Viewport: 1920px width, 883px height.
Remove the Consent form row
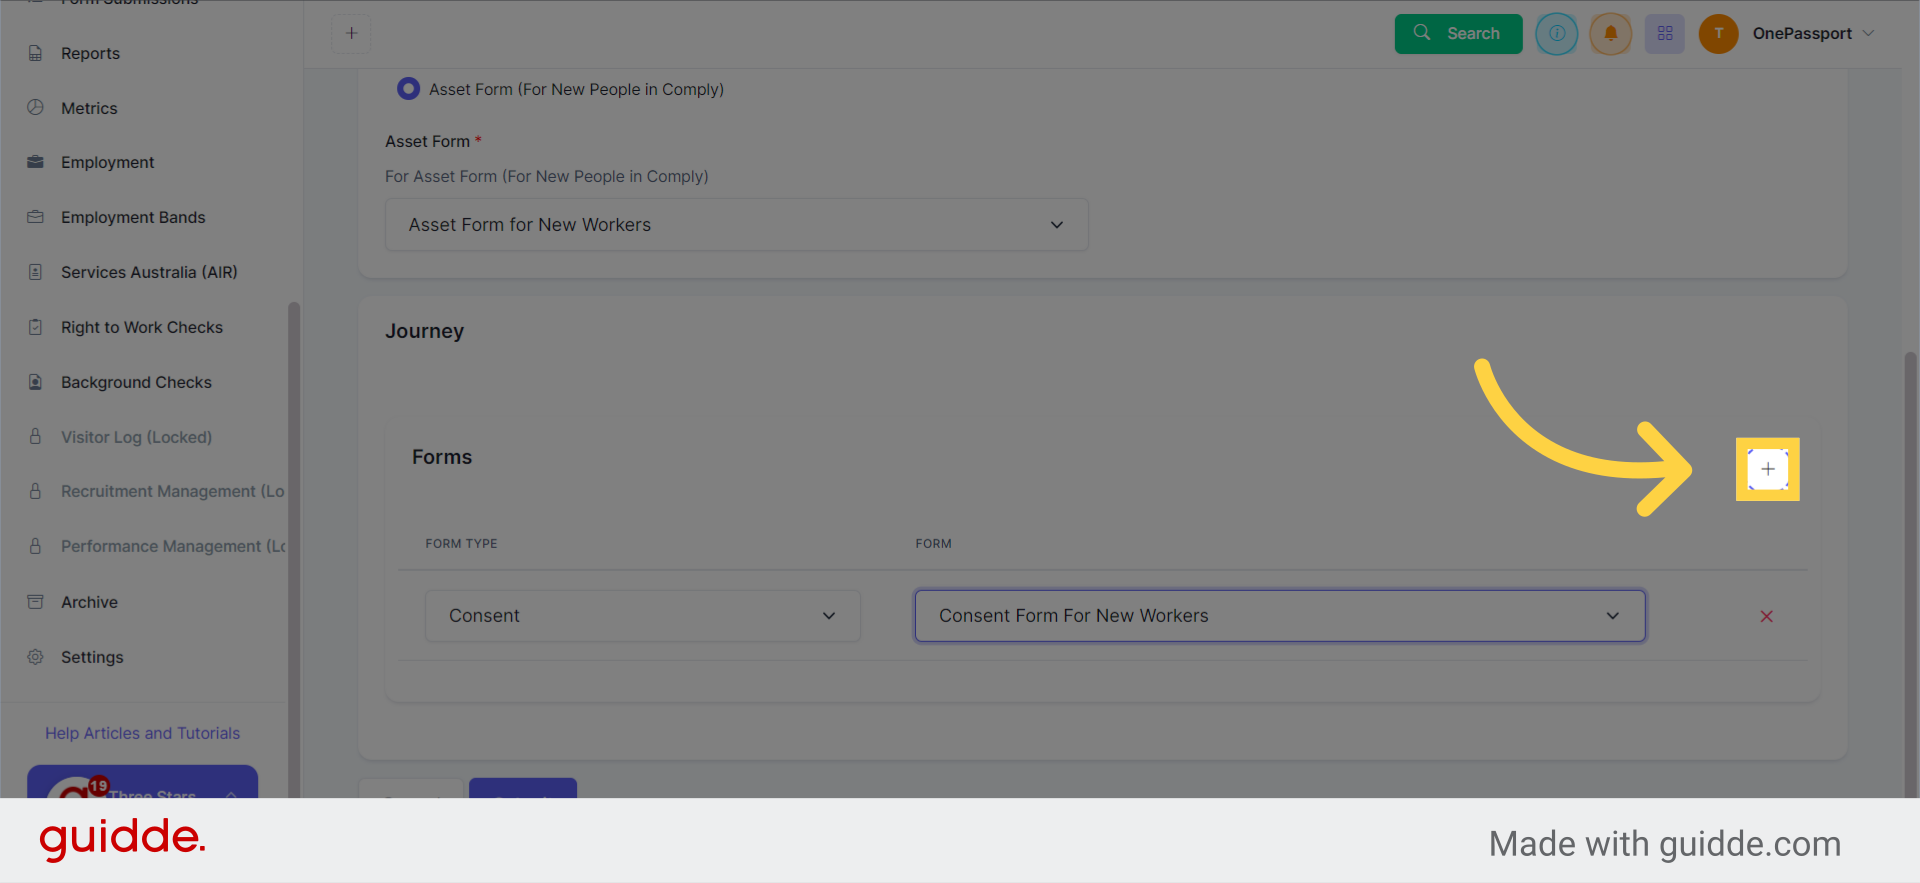(1767, 616)
